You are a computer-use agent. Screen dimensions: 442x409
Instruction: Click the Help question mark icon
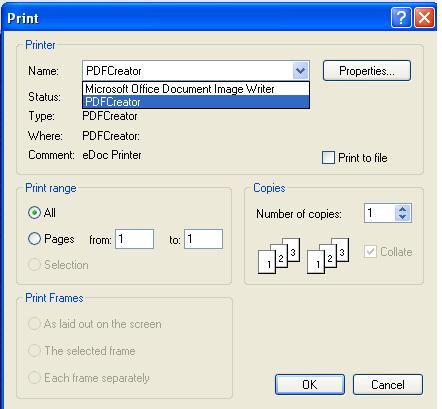click(x=401, y=17)
